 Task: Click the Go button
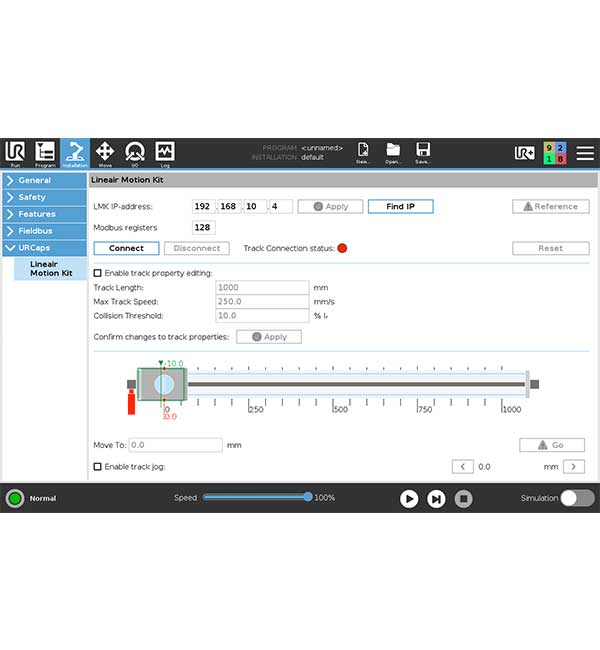pos(552,445)
